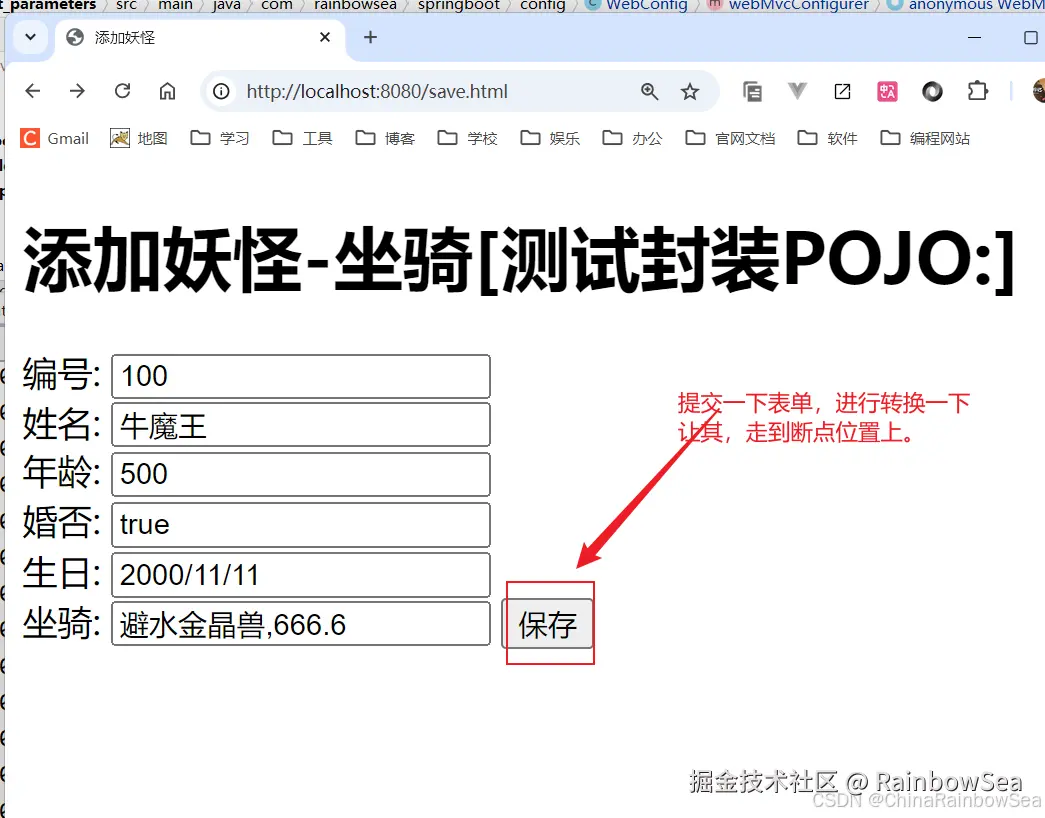Click the zoom magnifier icon in address bar
The height and width of the screenshot is (818, 1045).
click(650, 90)
